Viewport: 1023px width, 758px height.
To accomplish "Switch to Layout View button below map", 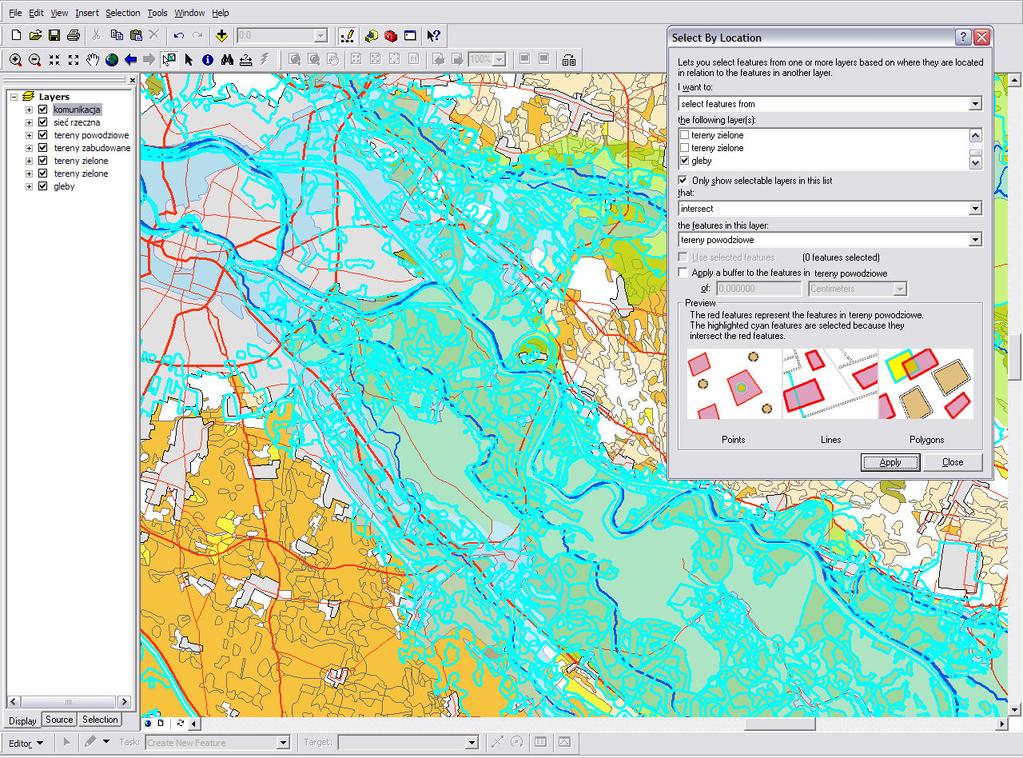I will (160, 723).
